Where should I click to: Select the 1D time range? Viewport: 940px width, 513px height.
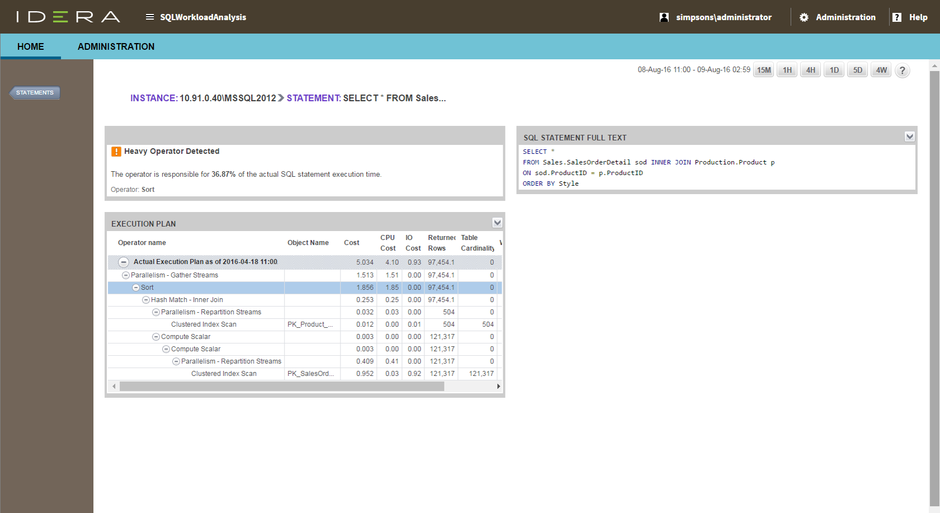click(834, 70)
